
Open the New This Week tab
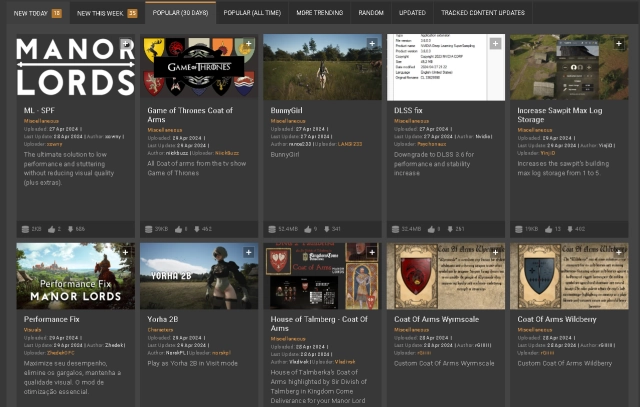[107, 13]
